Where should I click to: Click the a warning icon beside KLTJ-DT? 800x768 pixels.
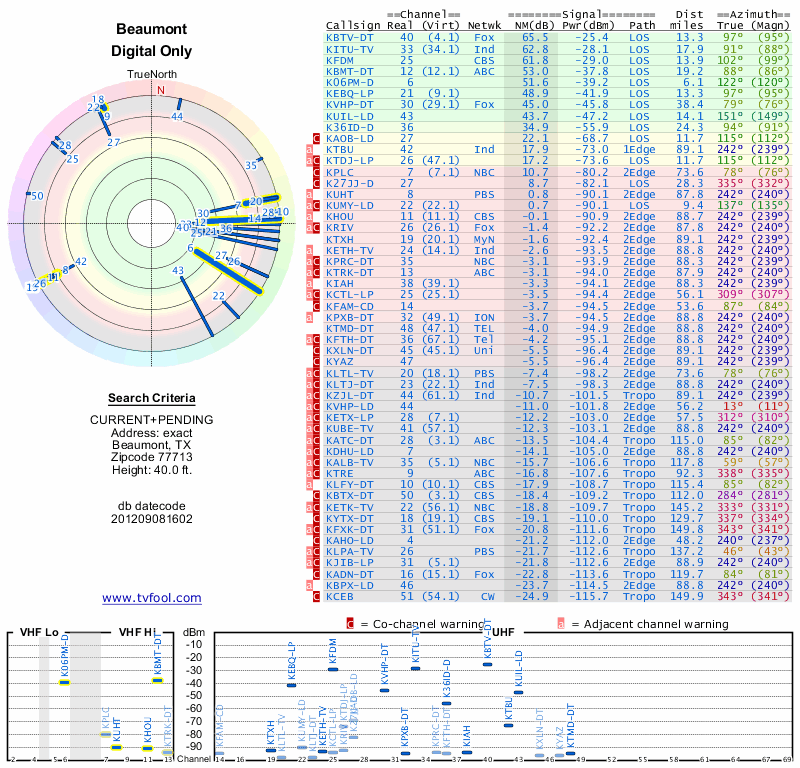(x=309, y=384)
